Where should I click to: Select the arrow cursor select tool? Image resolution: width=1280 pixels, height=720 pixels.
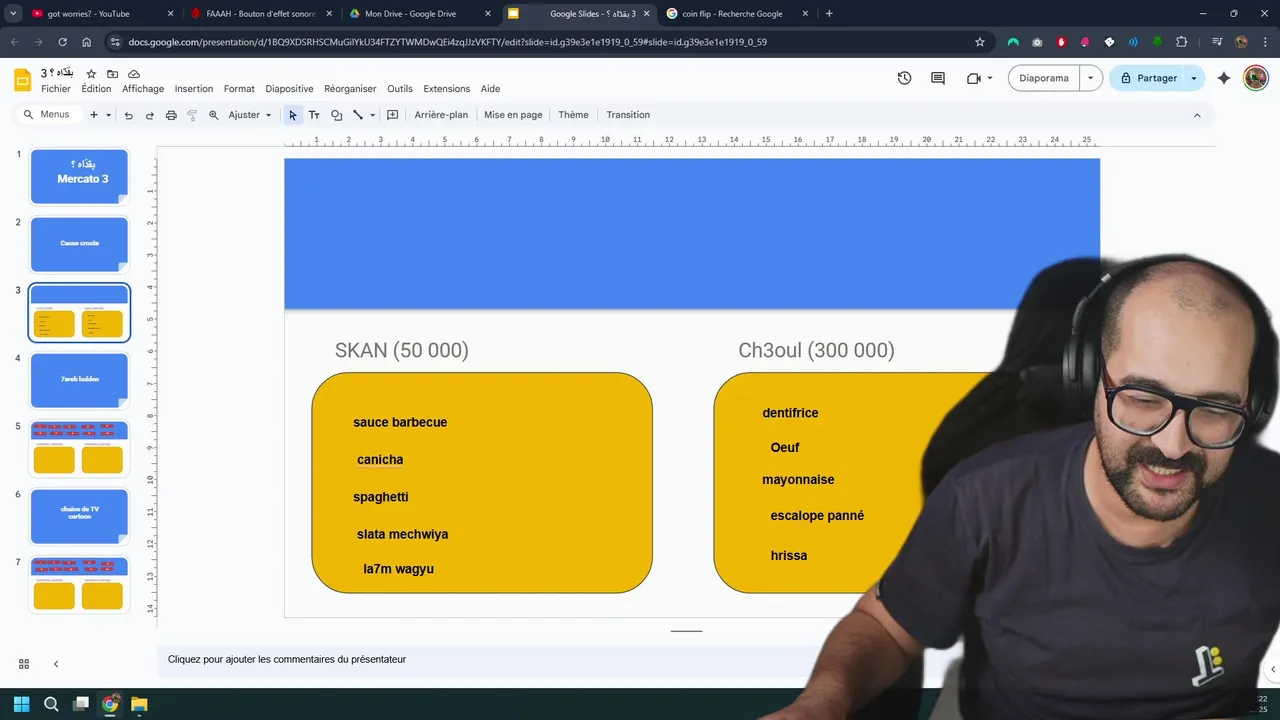[x=293, y=115]
